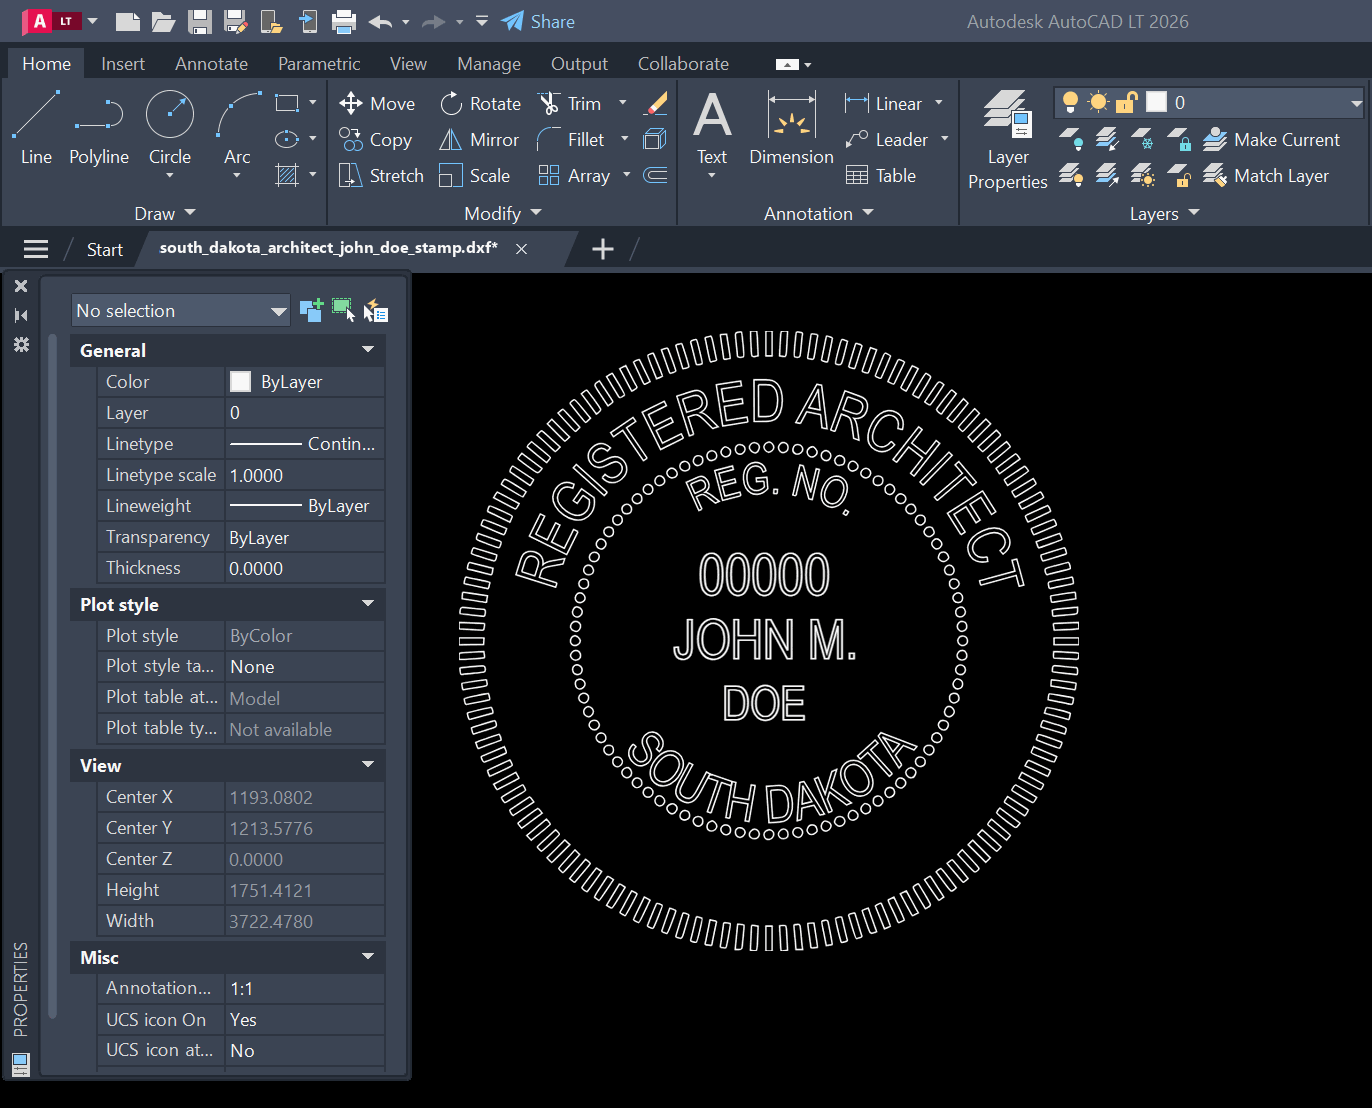Image resolution: width=1372 pixels, height=1108 pixels.
Task: Activate the Trim command
Action: [570, 104]
